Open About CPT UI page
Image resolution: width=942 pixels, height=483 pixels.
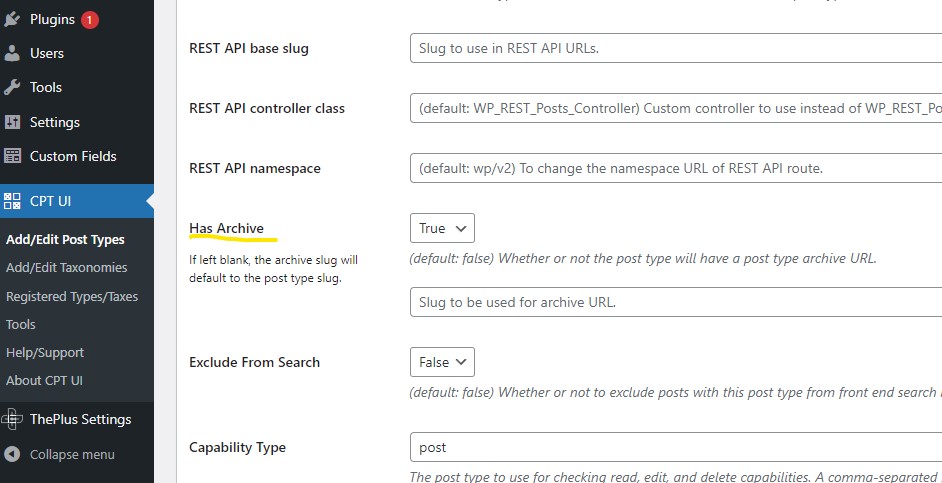coord(44,380)
